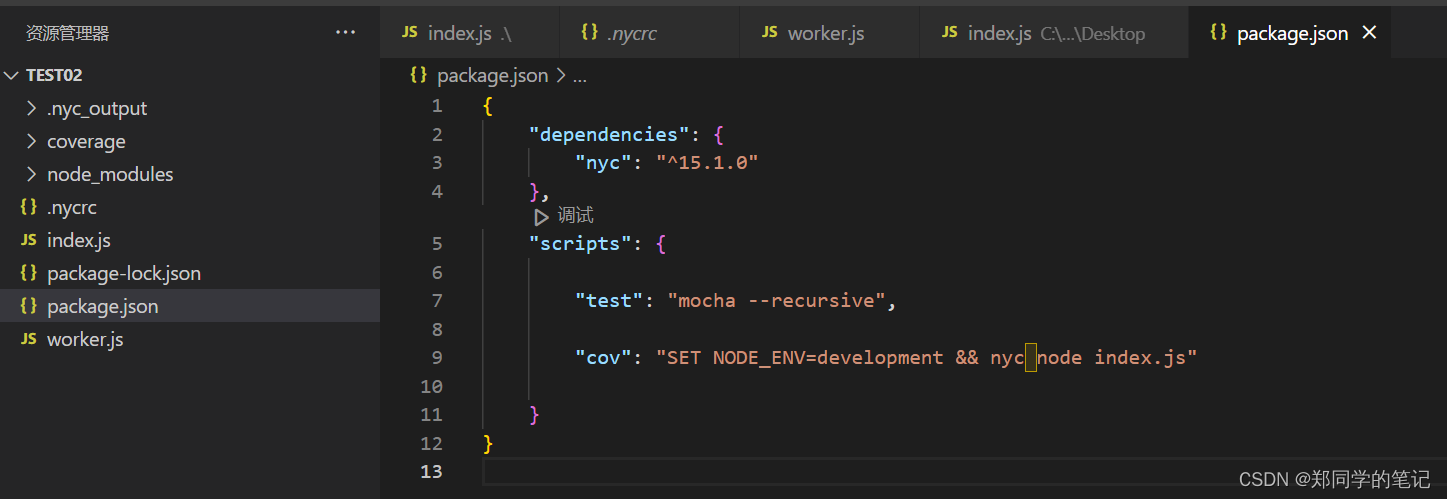Click line number 1 in the gutter
Image resolution: width=1447 pixels, height=499 pixels.
[x=436, y=106]
